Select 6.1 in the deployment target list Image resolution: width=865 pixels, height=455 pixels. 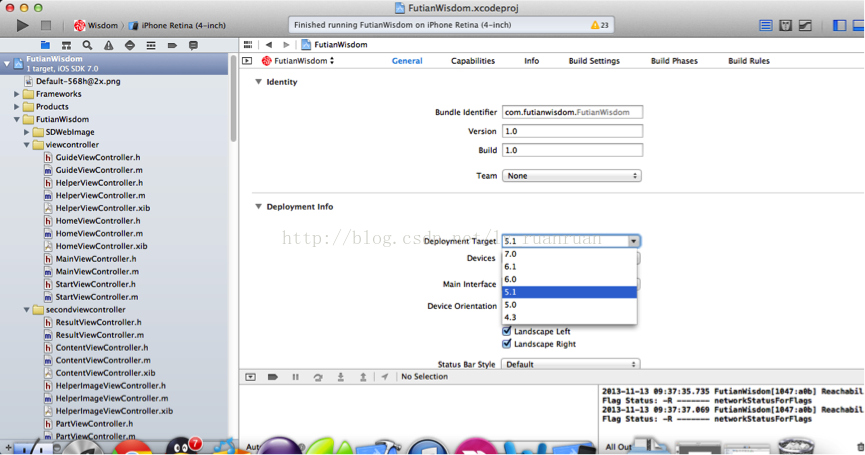[569, 267]
